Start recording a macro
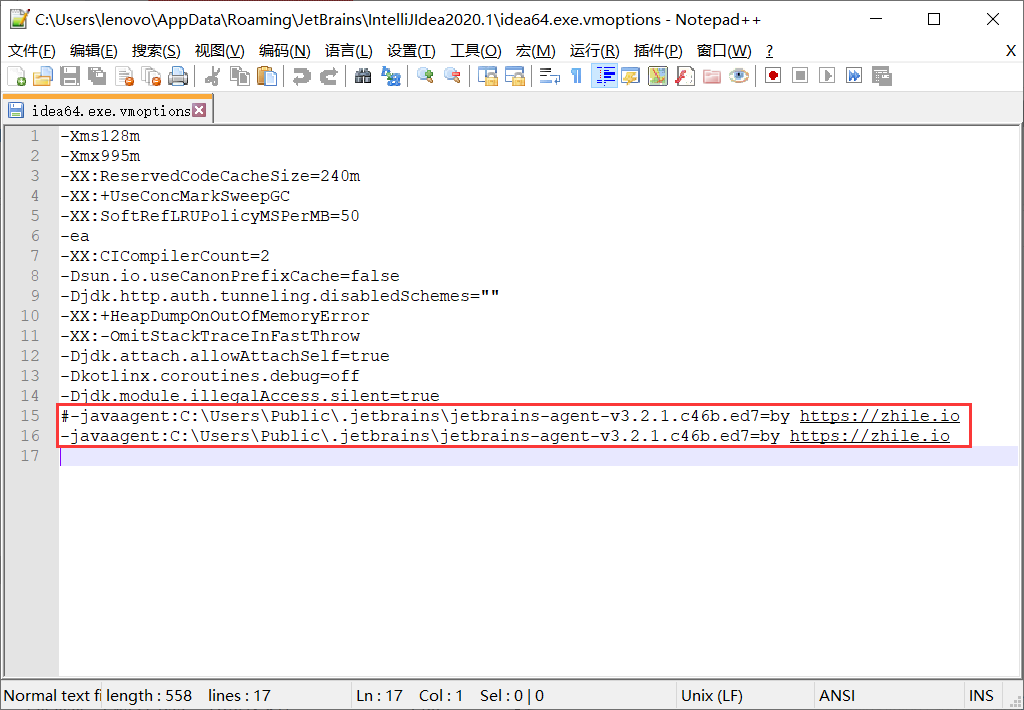This screenshot has height=710, width=1024. pyautogui.click(x=773, y=77)
